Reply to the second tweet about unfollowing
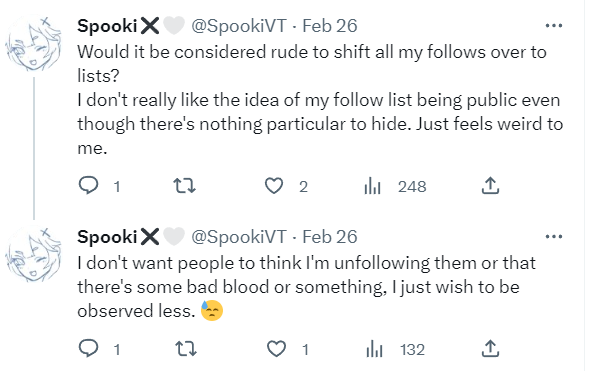The height and width of the screenshot is (371, 589). click(x=89, y=348)
